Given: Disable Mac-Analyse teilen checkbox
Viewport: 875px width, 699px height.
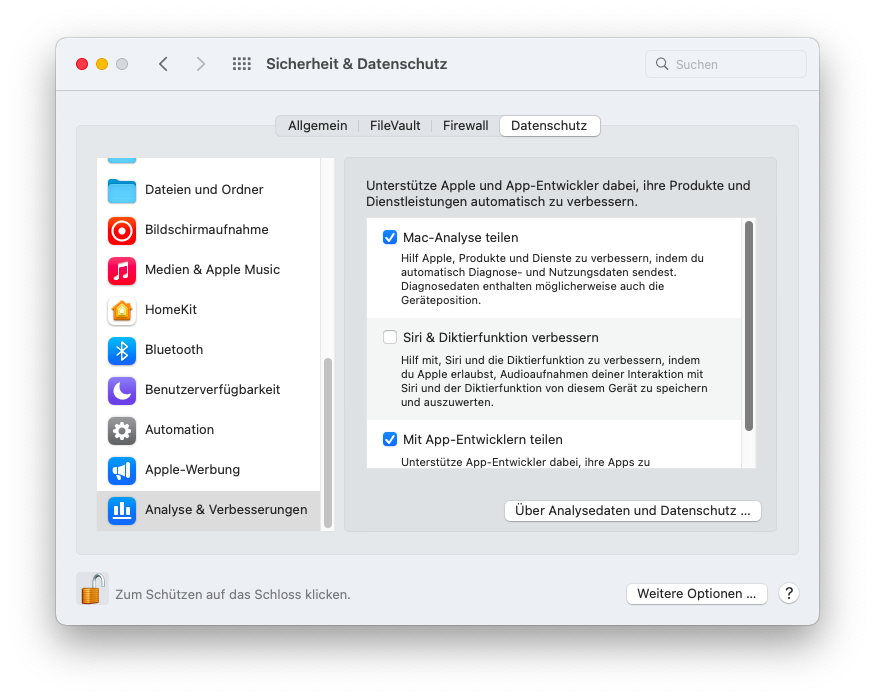Looking at the screenshot, I should coord(390,238).
